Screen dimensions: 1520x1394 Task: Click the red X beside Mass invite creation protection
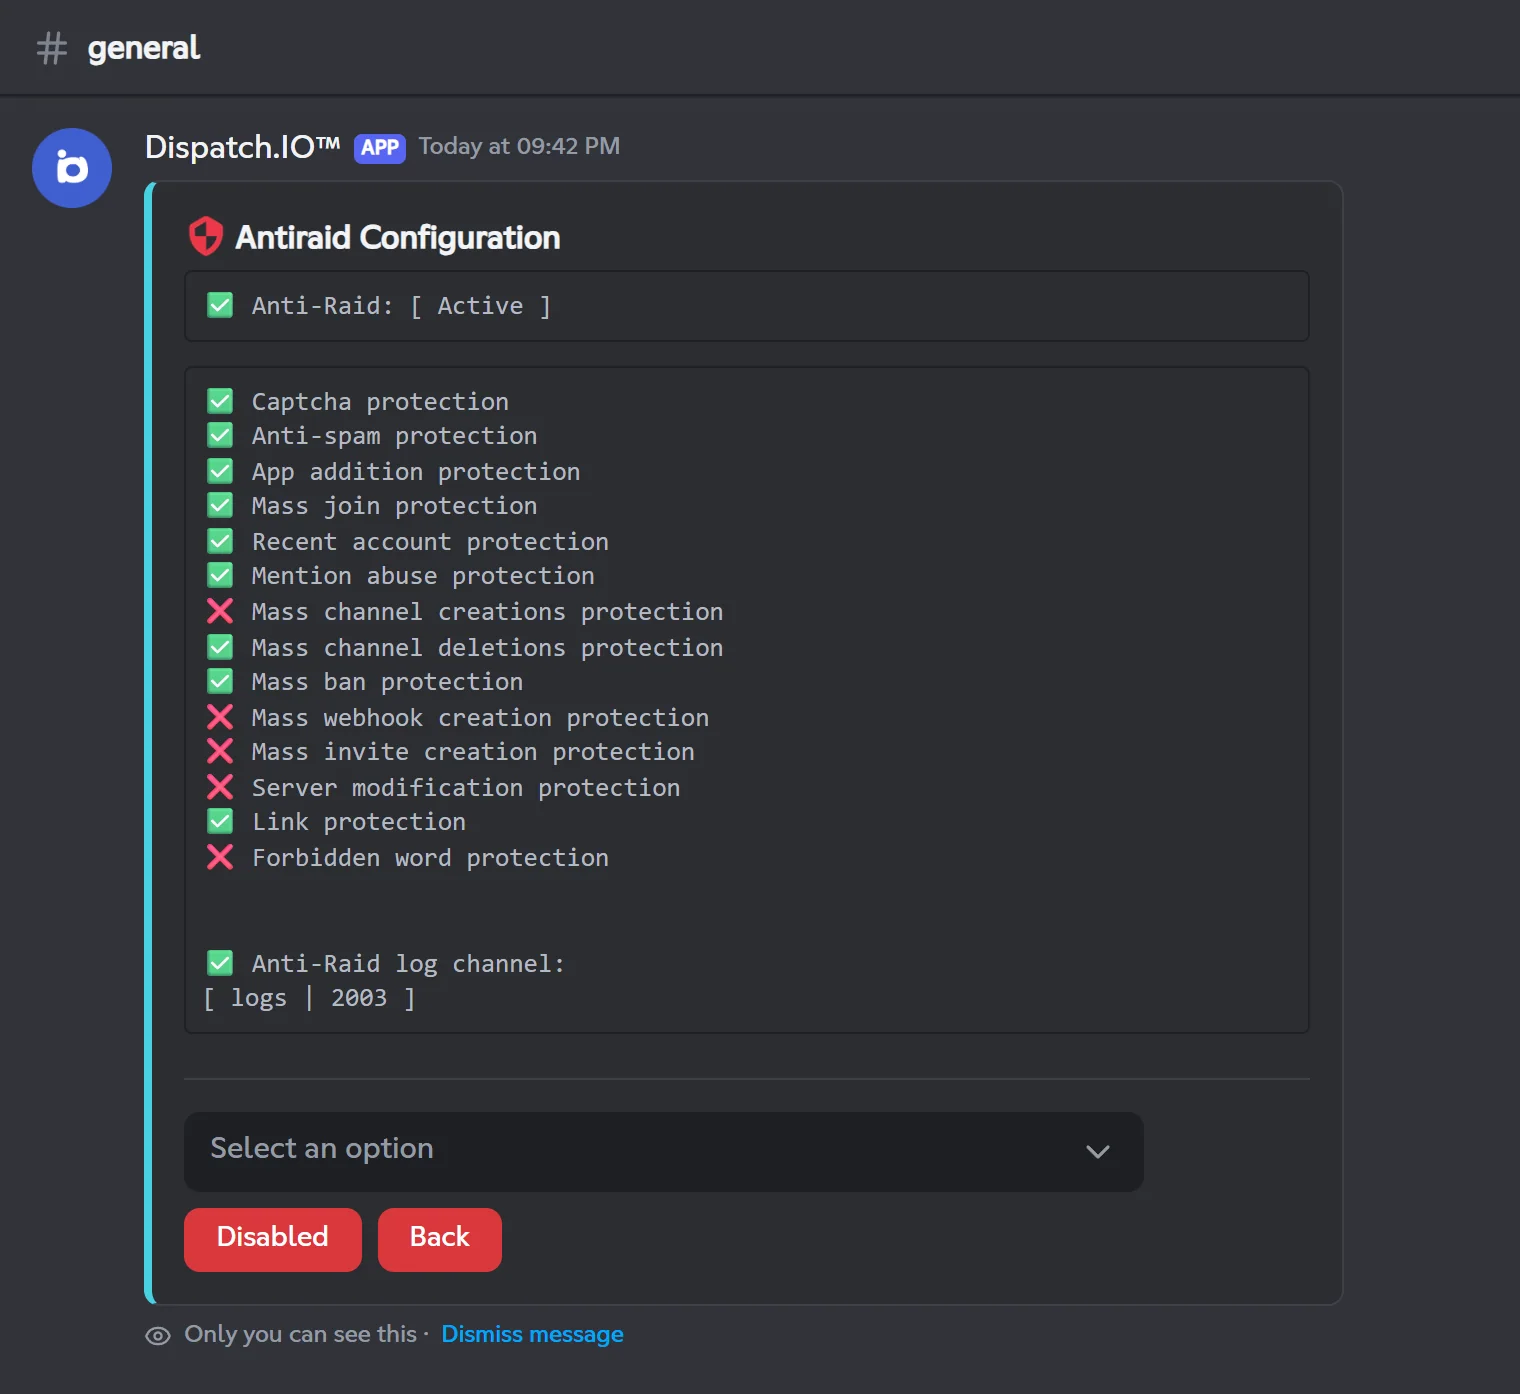click(220, 751)
